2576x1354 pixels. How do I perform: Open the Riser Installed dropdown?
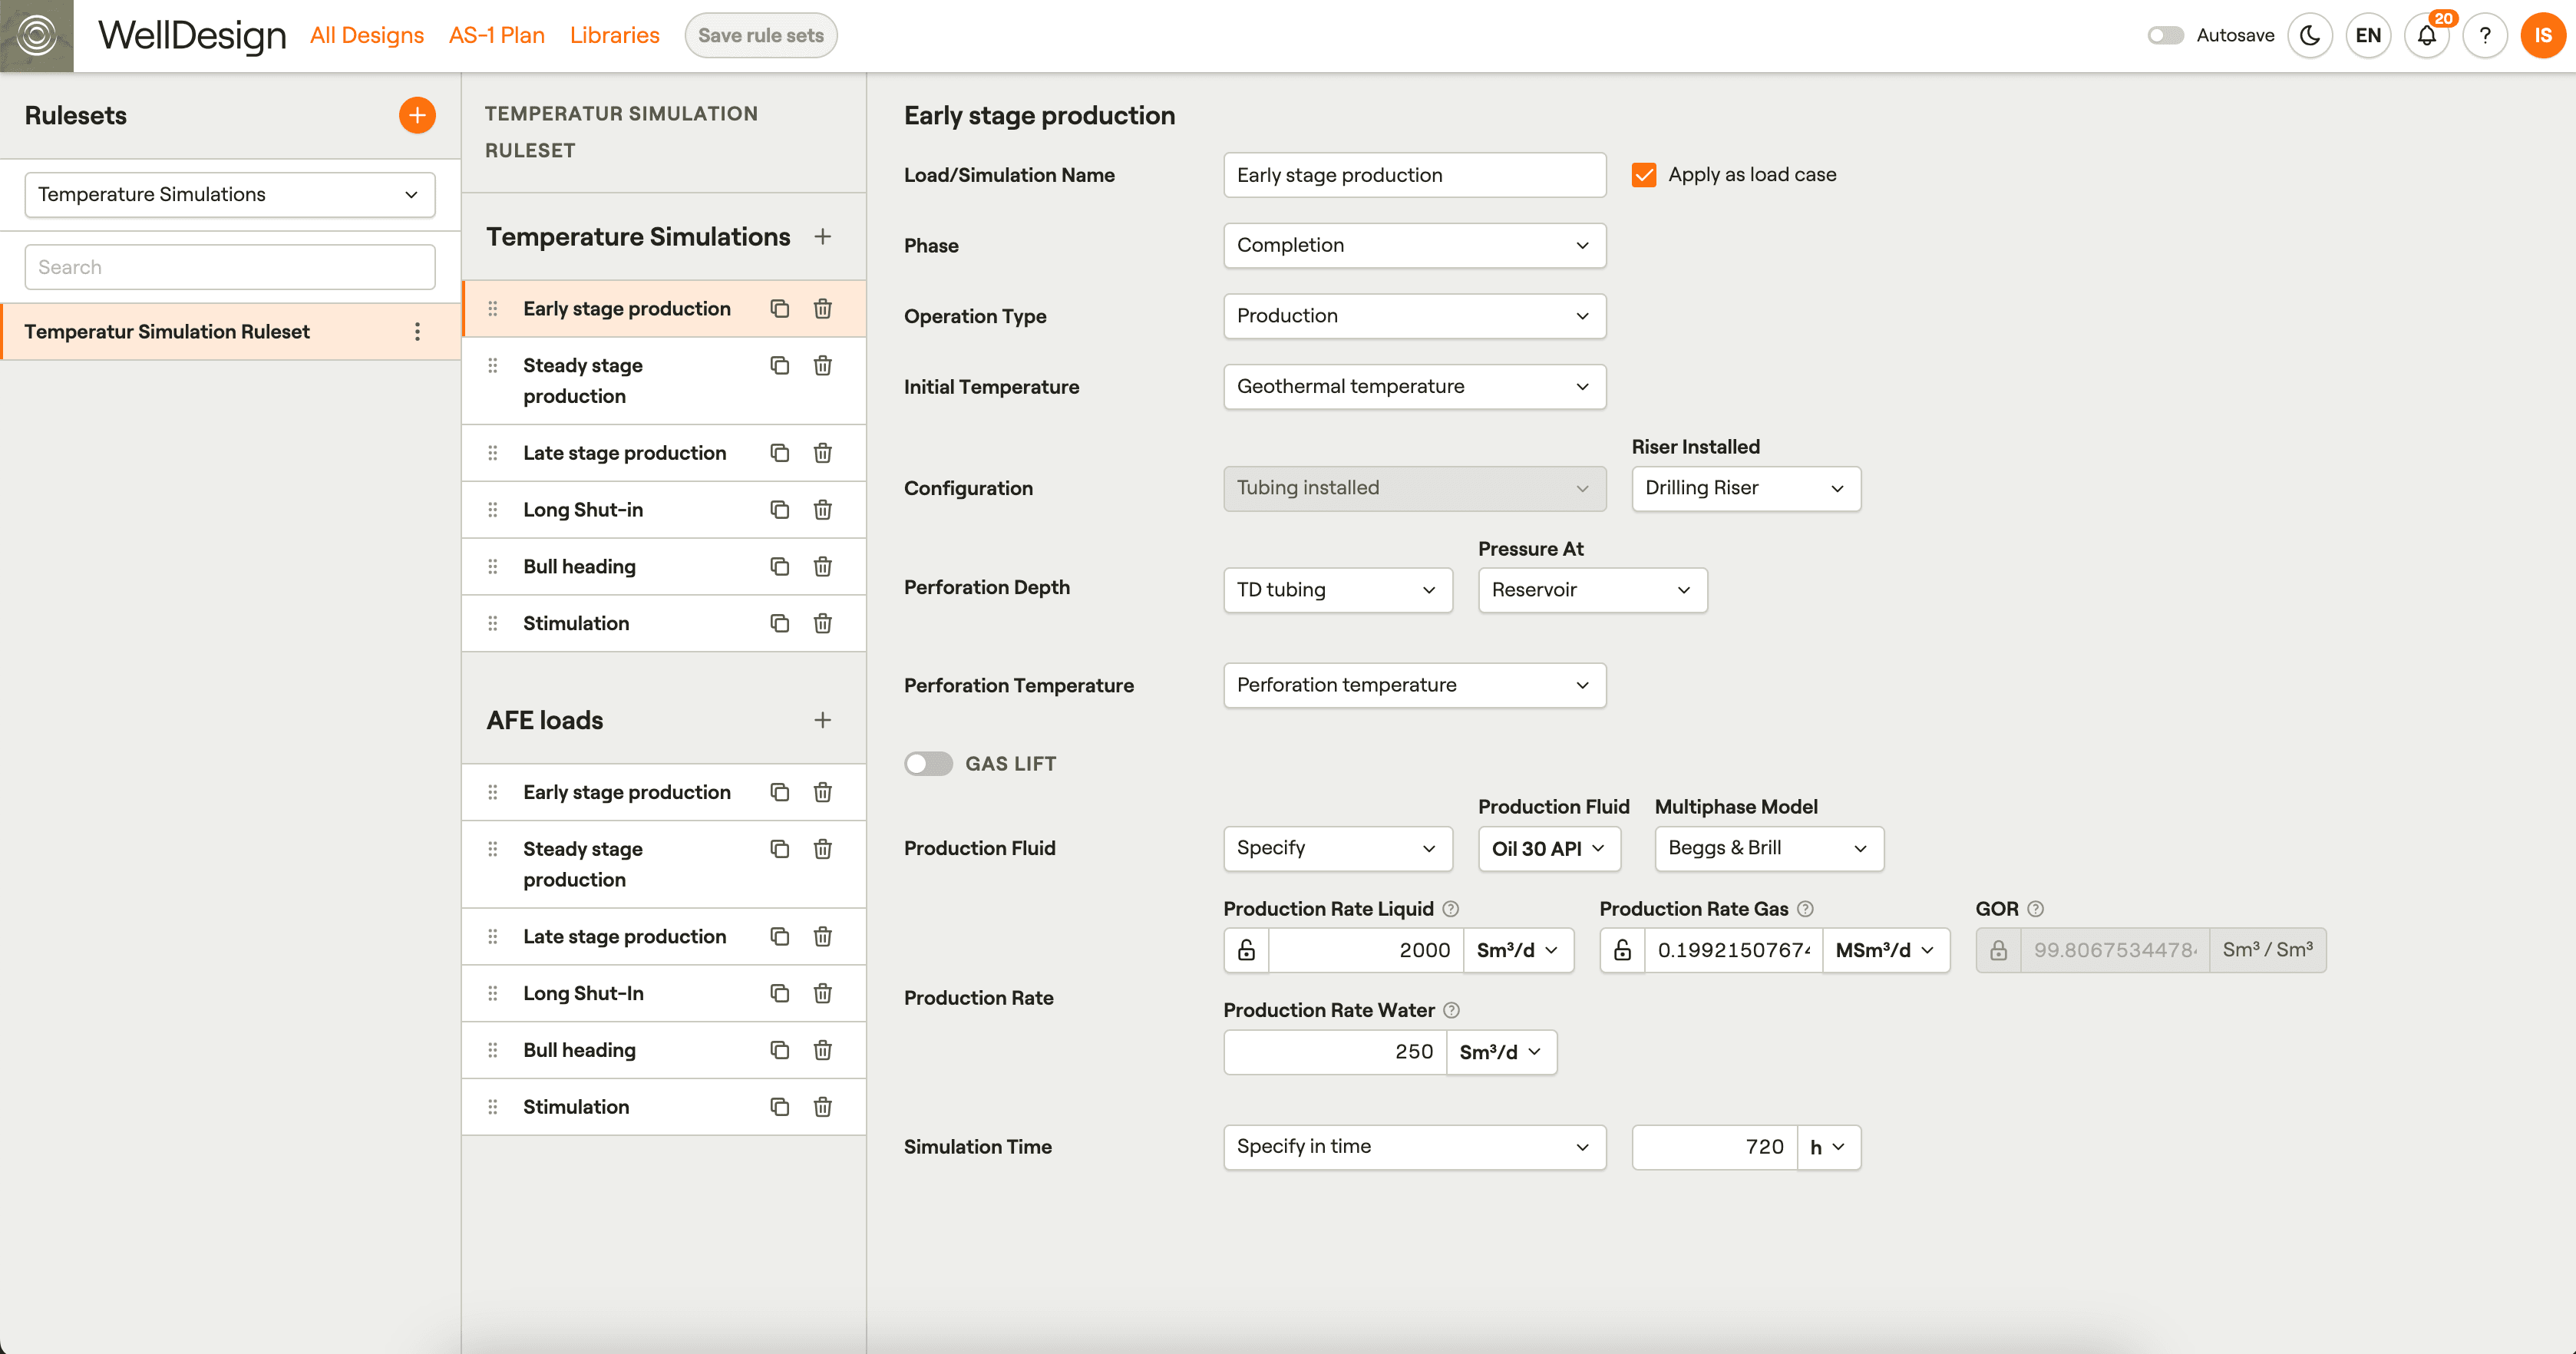coord(1745,488)
